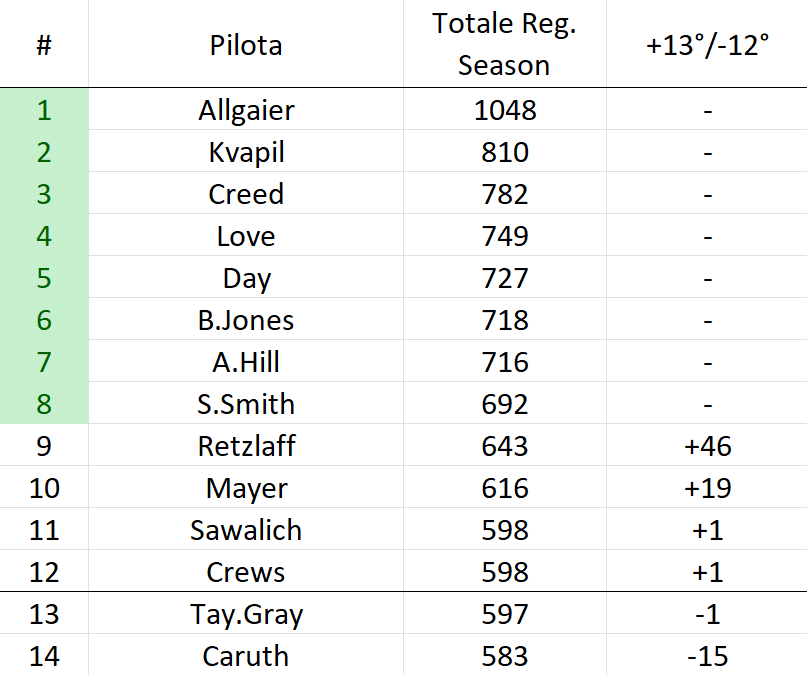This screenshot has width=807, height=675.
Task: Click the 727 total for Day
Action: coord(504,277)
